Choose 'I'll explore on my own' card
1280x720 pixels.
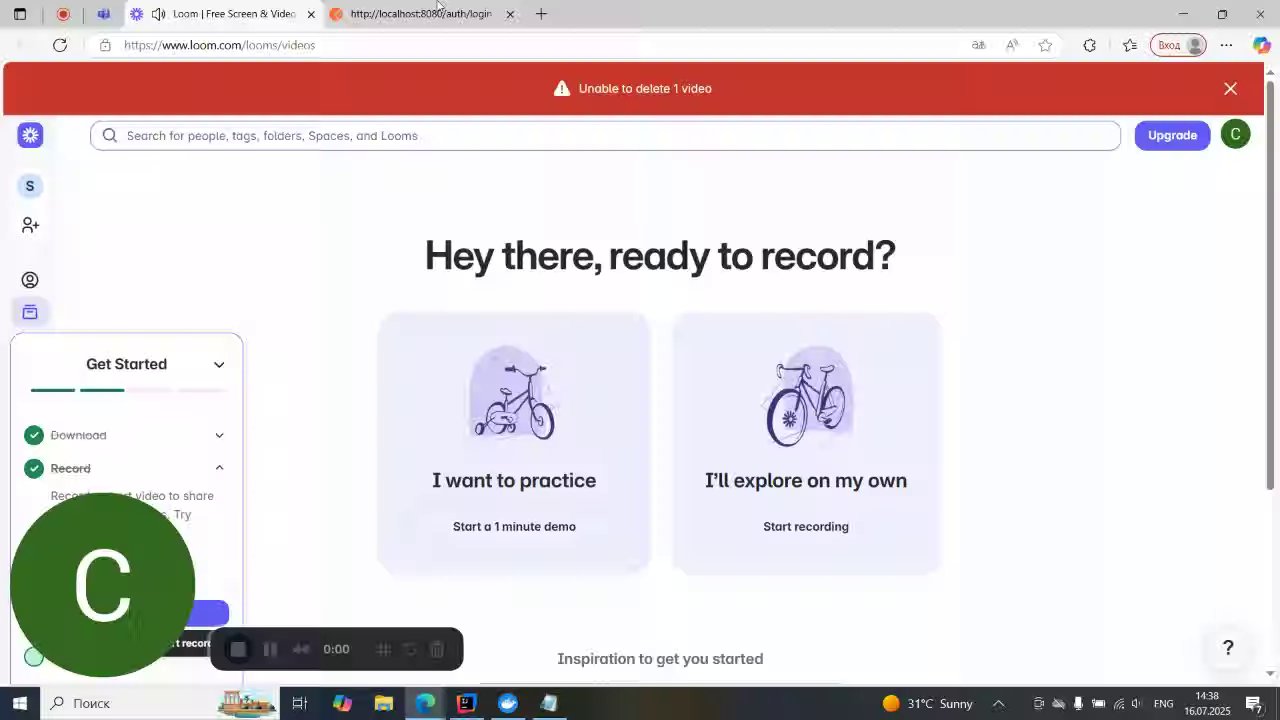point(806,443)
